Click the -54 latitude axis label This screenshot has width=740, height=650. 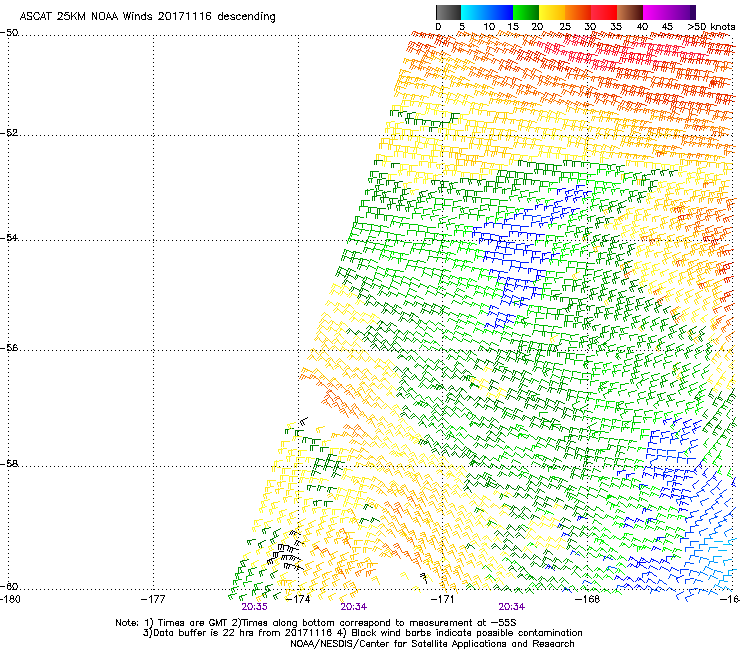[x=9, y=237]
